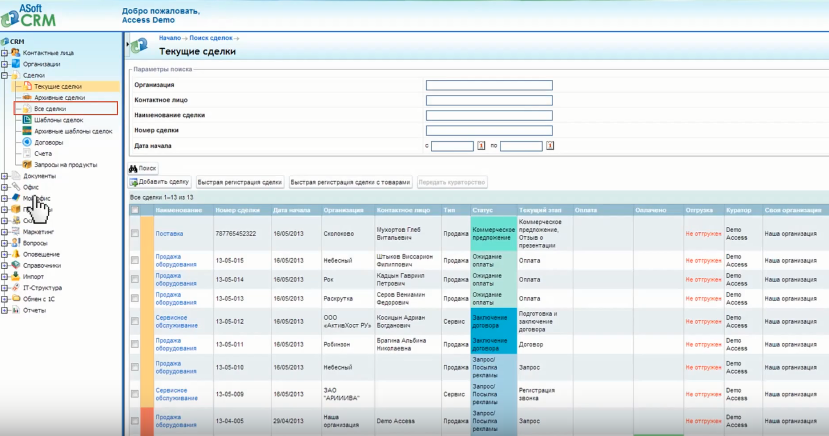
Task: Click the IT-Структура tree icon
Action: 16,288
